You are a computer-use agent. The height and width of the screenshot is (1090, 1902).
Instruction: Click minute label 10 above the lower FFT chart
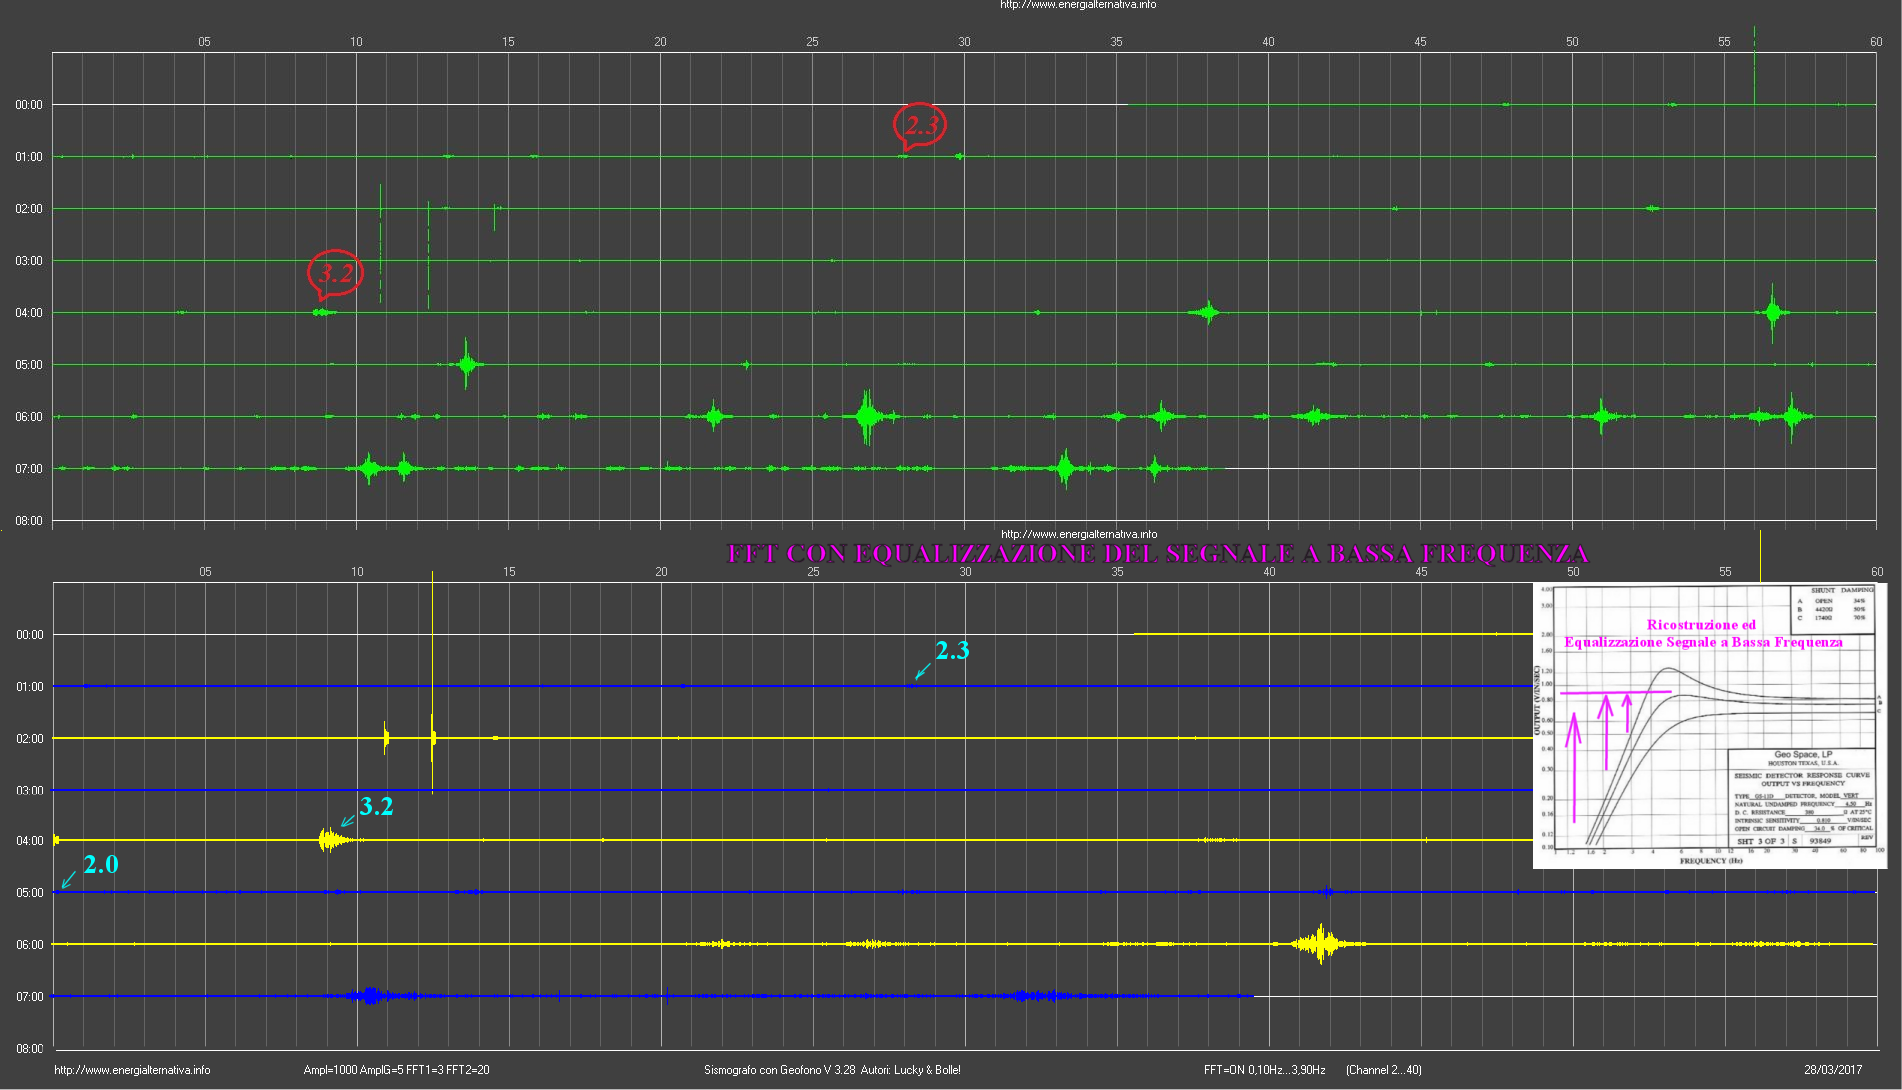click(357, 572)
